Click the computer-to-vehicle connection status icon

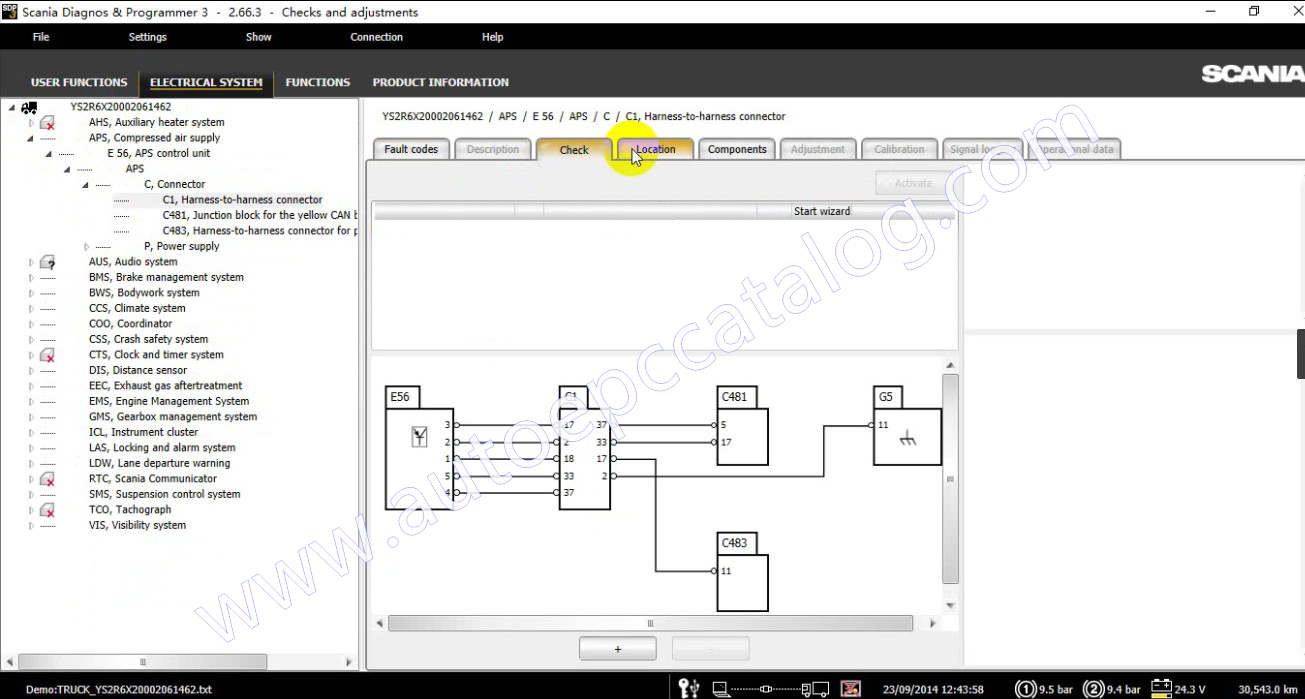click(770, 688)
